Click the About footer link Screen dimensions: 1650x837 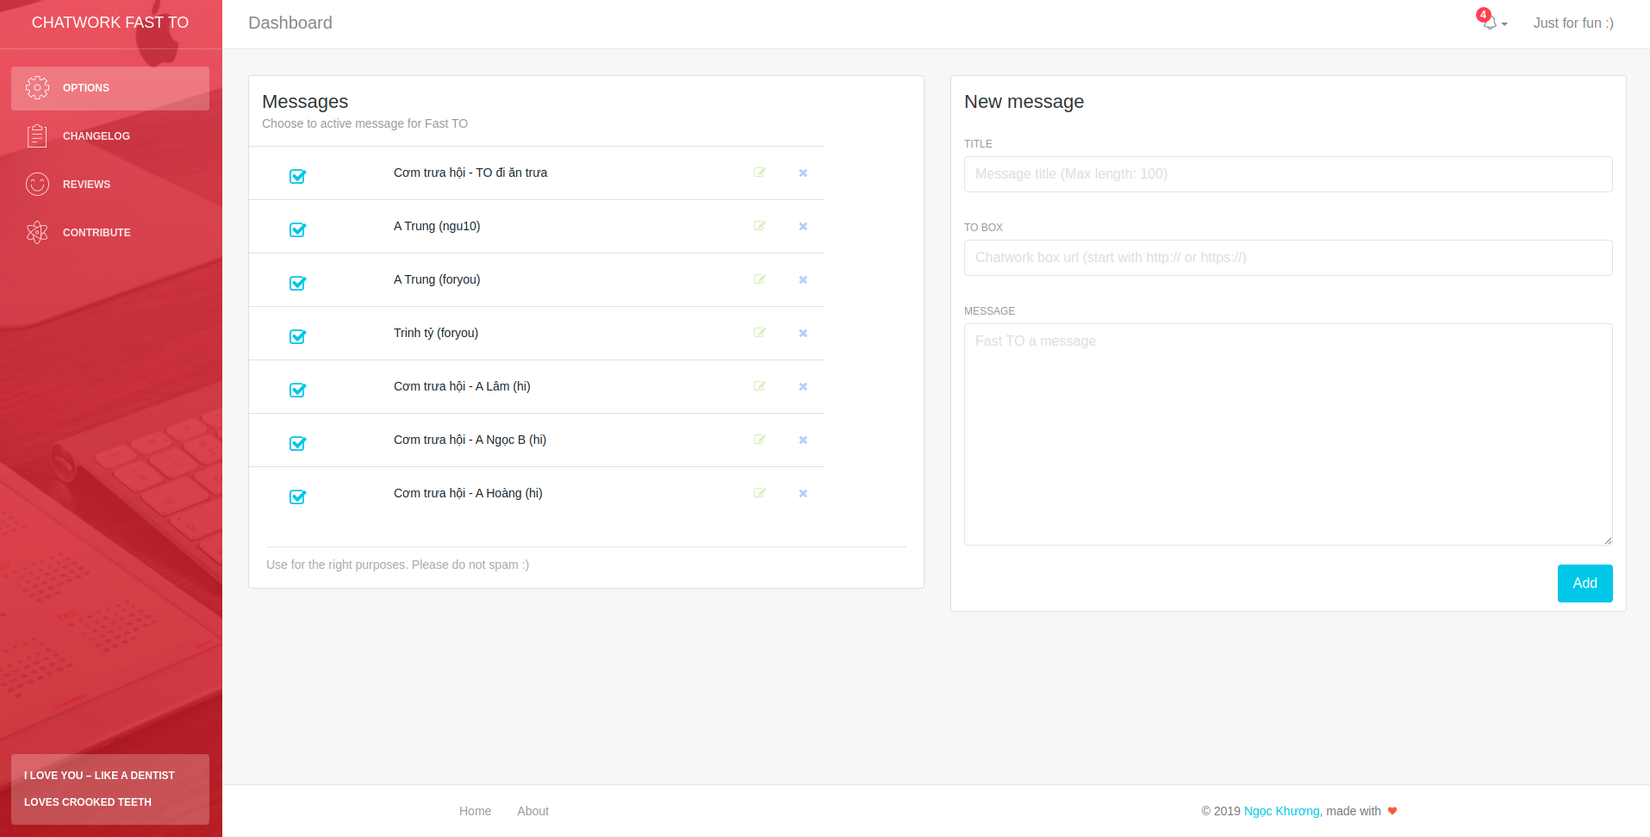click(x=532, y=811)
